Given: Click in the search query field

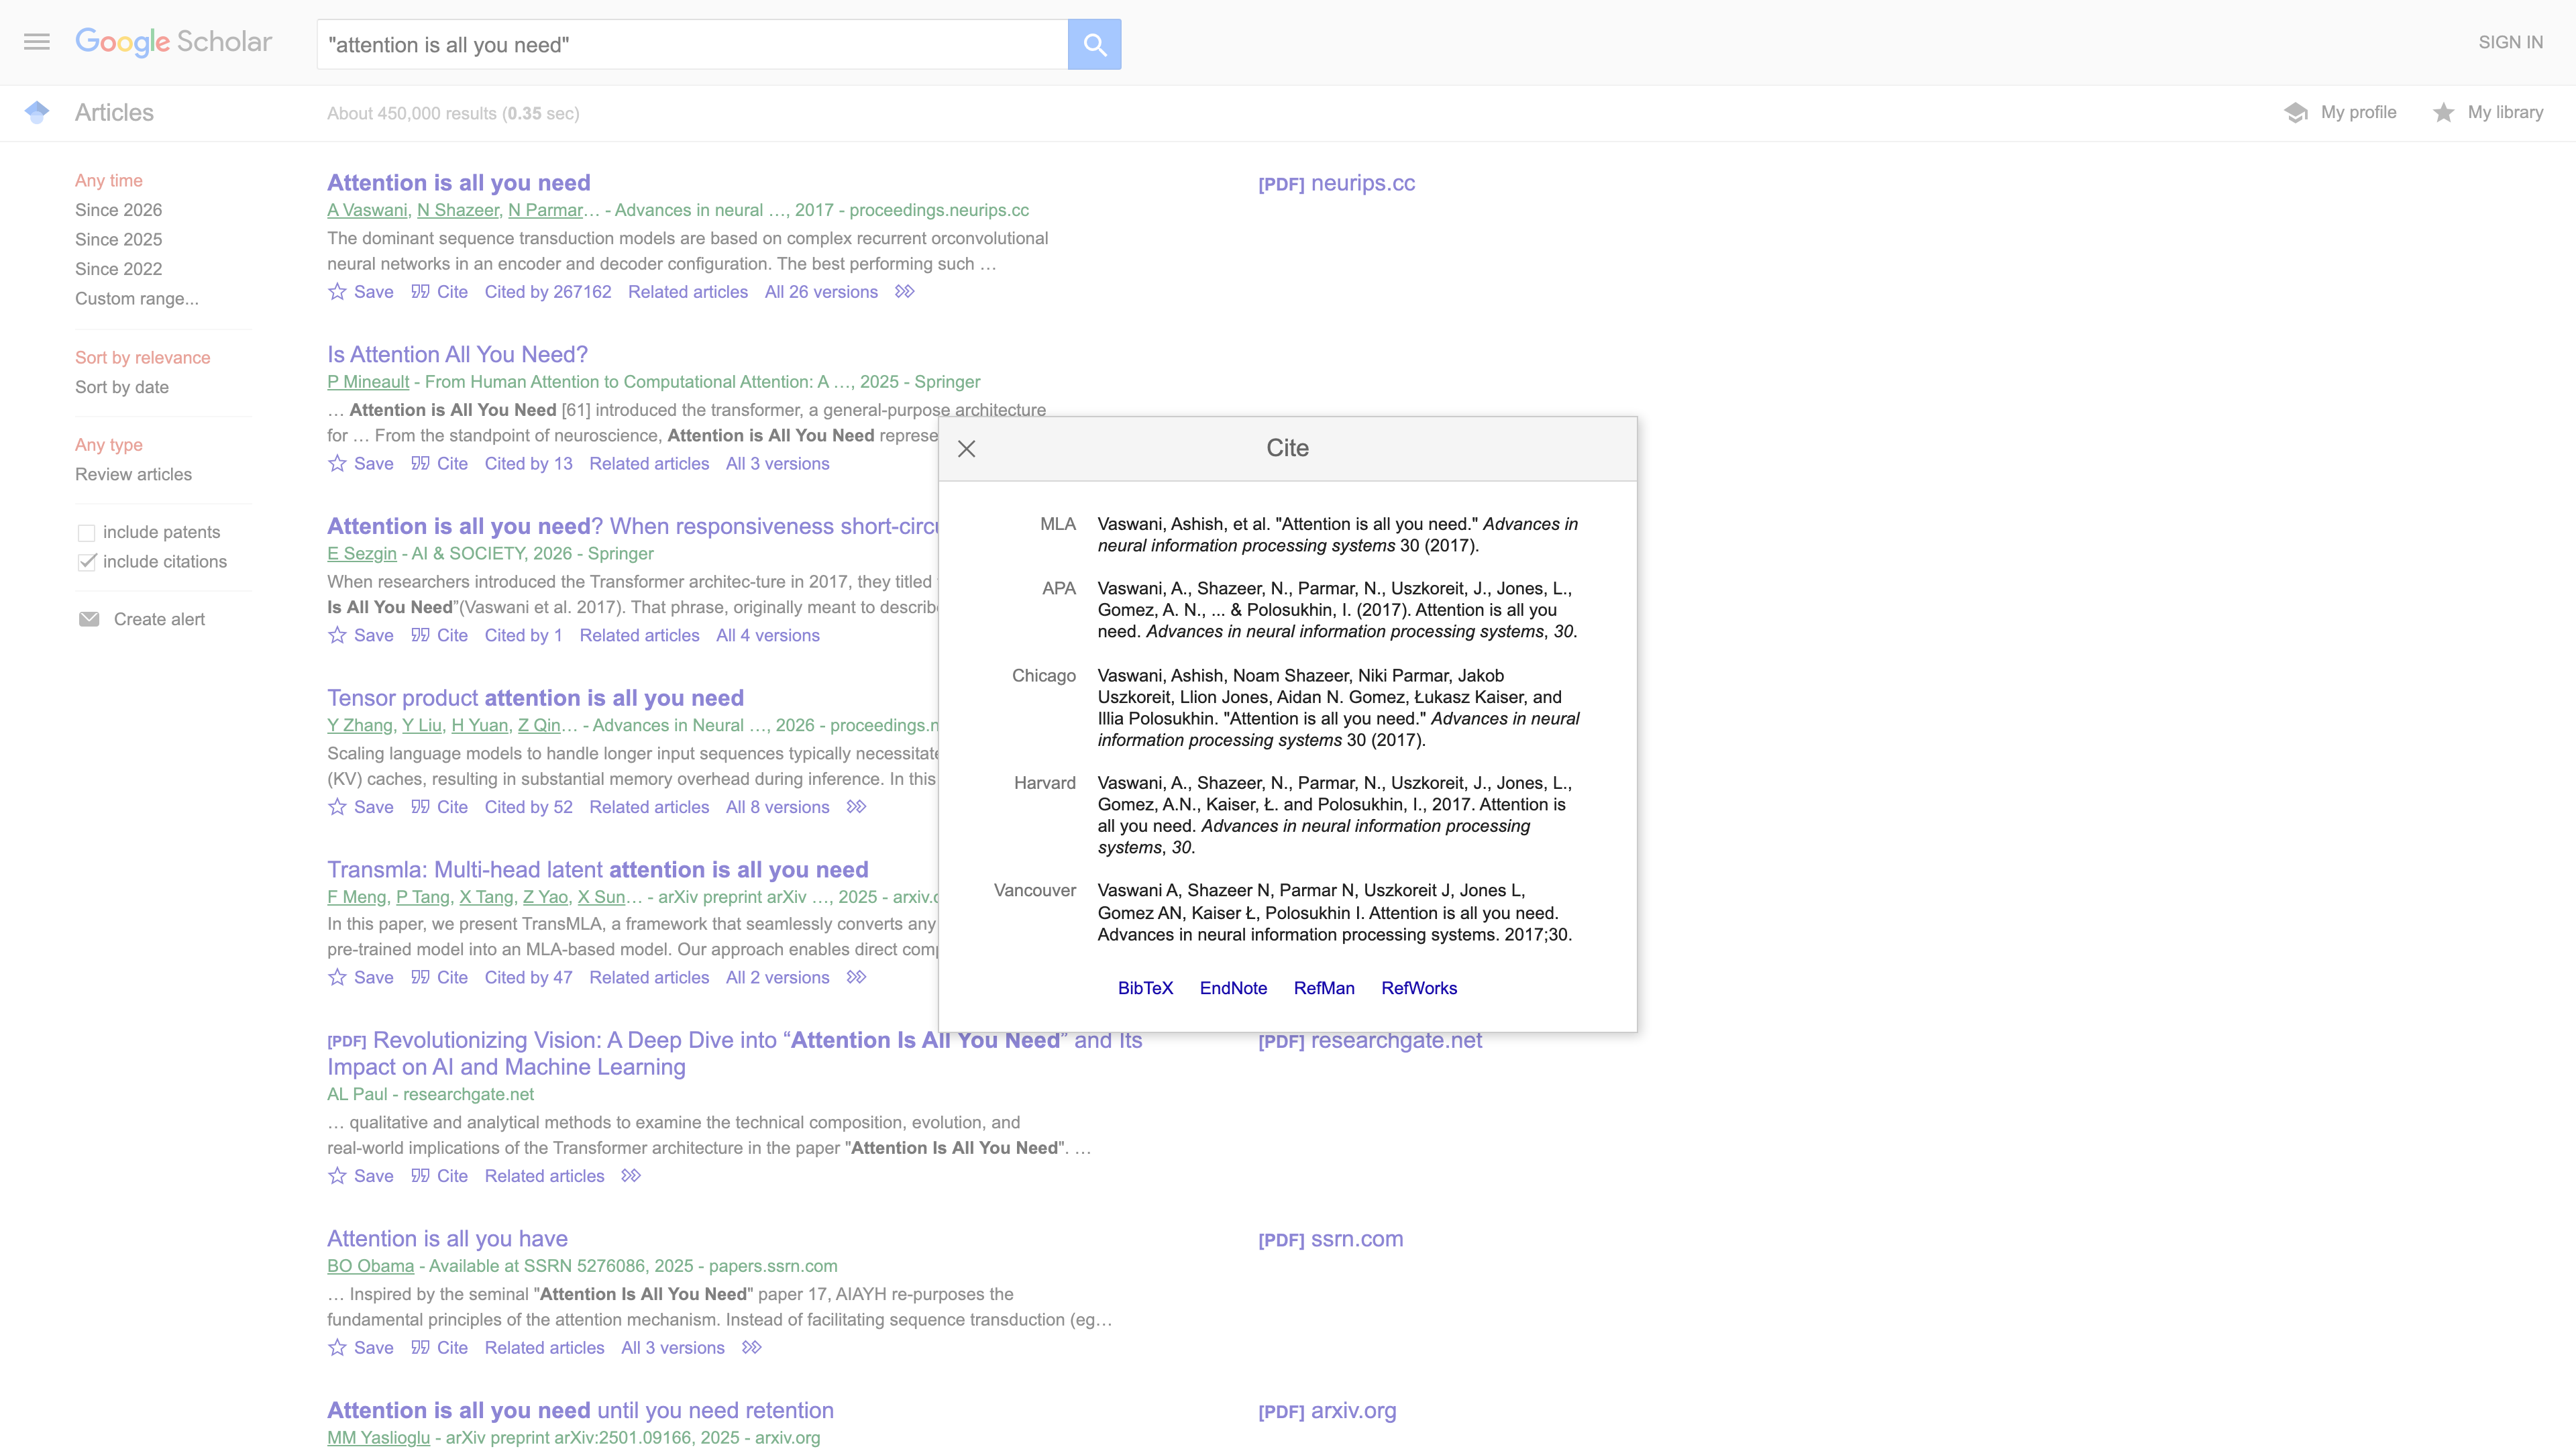Looking at the screenshot, I should click(692, 44).
